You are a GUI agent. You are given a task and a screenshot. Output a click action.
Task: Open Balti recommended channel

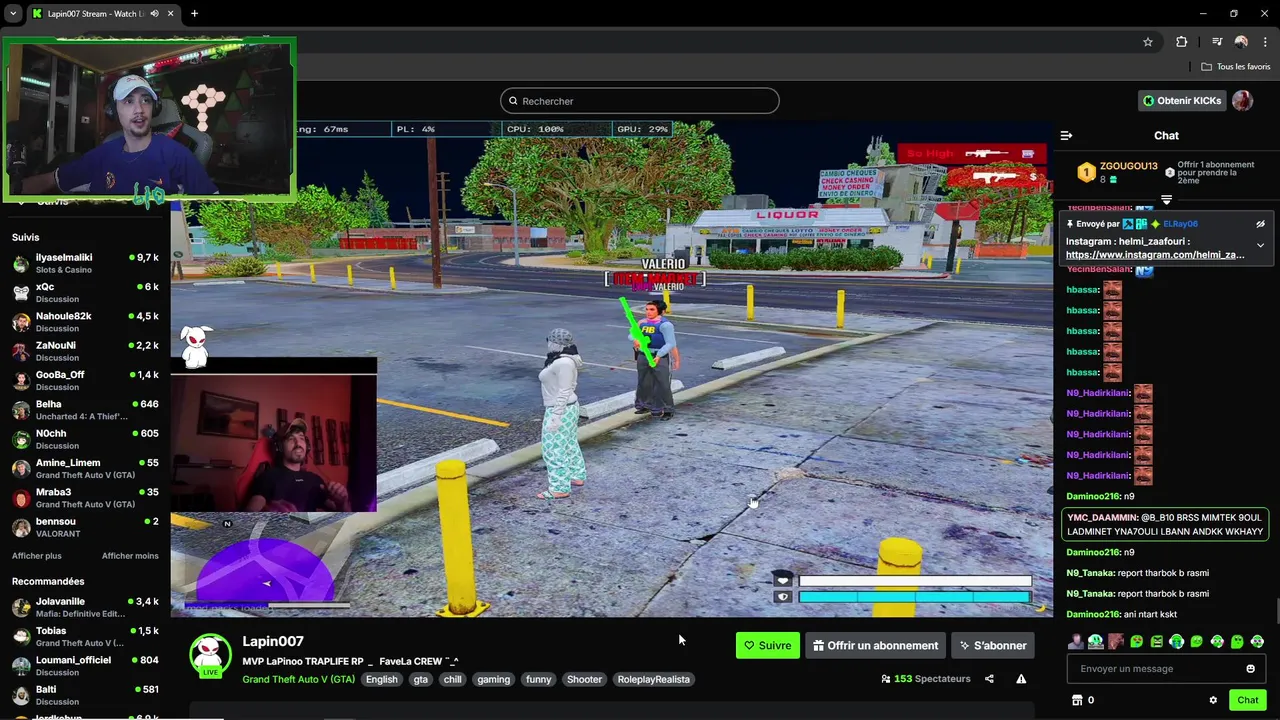coord(85,695)
